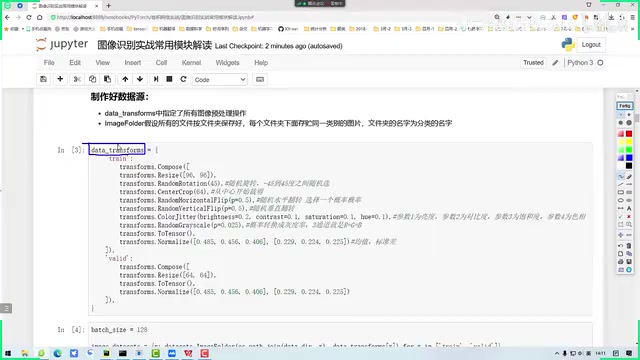The height and width of the screenshot is (360, 640).
Task: Clear annotations with the trash bin icon
Action: tap(629, 246)
